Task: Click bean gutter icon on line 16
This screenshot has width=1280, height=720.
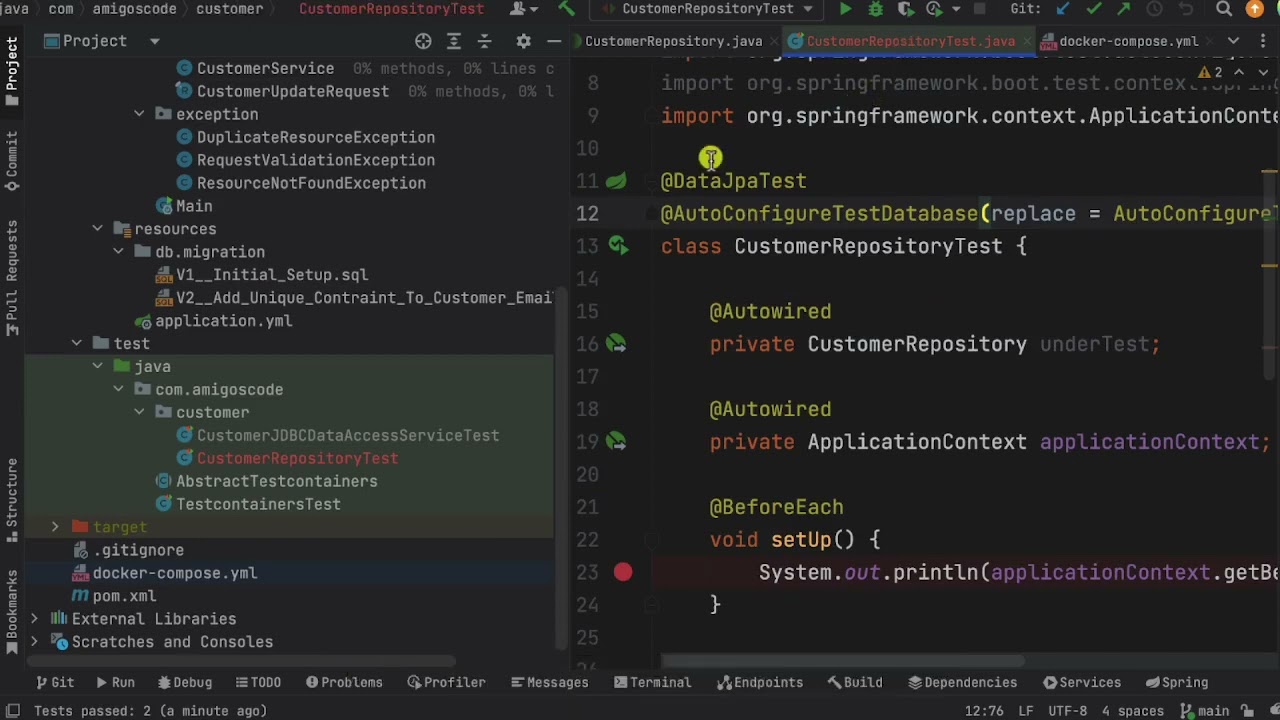Action: click(x=616, y=344)
